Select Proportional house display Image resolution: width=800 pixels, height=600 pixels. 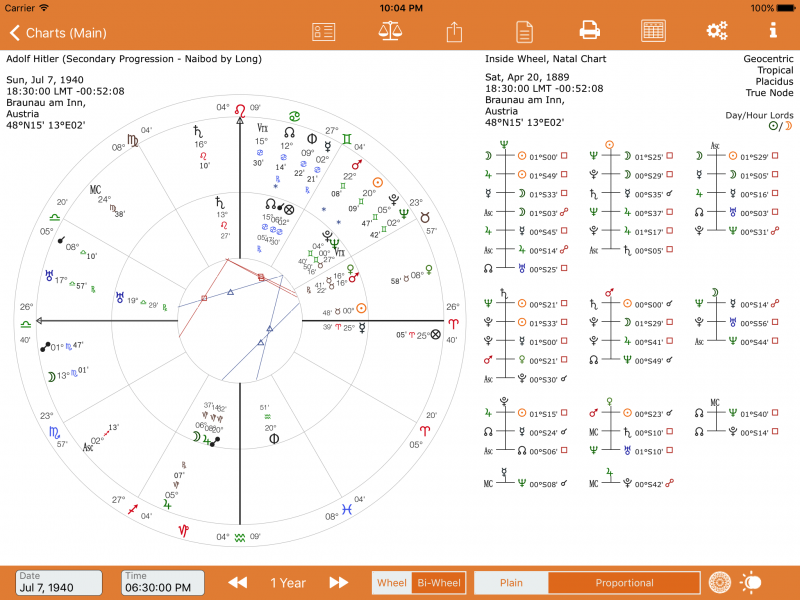[x=624, y=583]
